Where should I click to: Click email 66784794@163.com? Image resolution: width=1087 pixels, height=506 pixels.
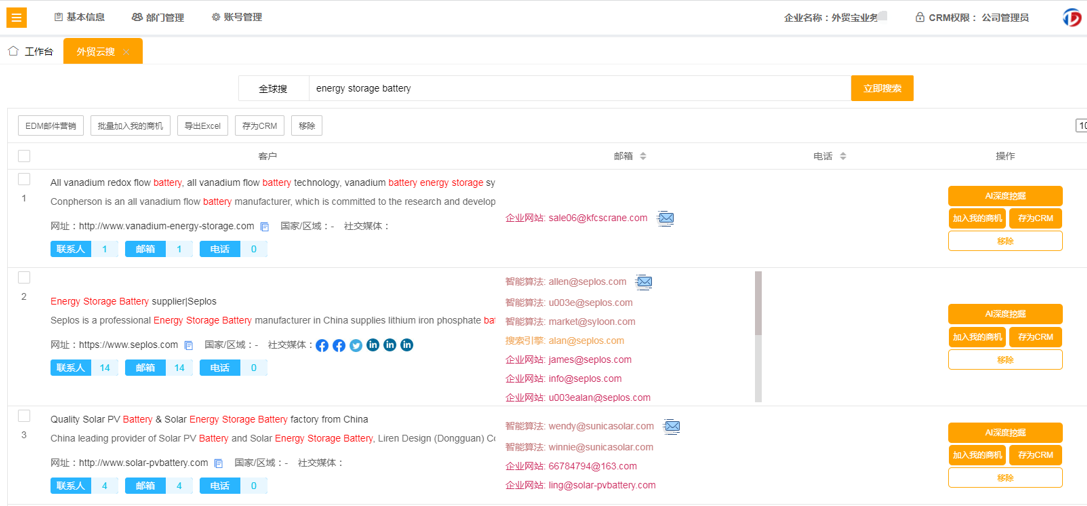[x=593, y=466]
